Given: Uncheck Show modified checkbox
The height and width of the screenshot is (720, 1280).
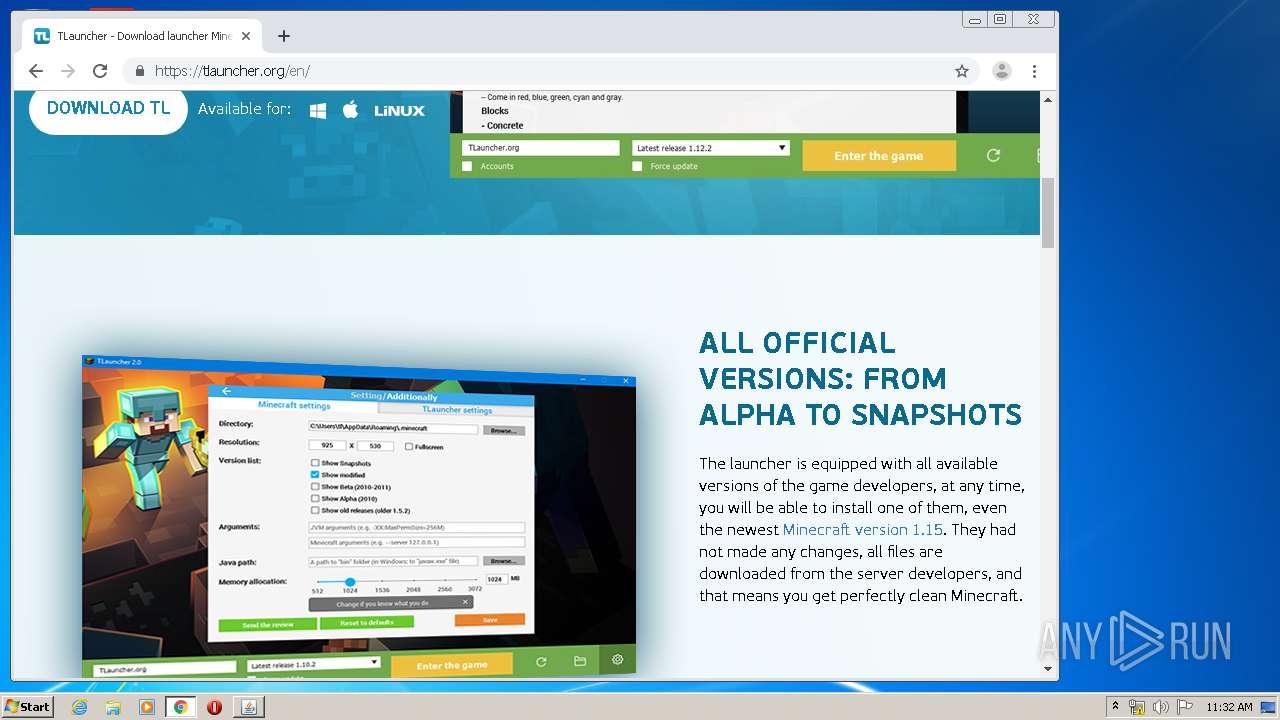Looking at the screenshot, I should click(x=315, y=475).
